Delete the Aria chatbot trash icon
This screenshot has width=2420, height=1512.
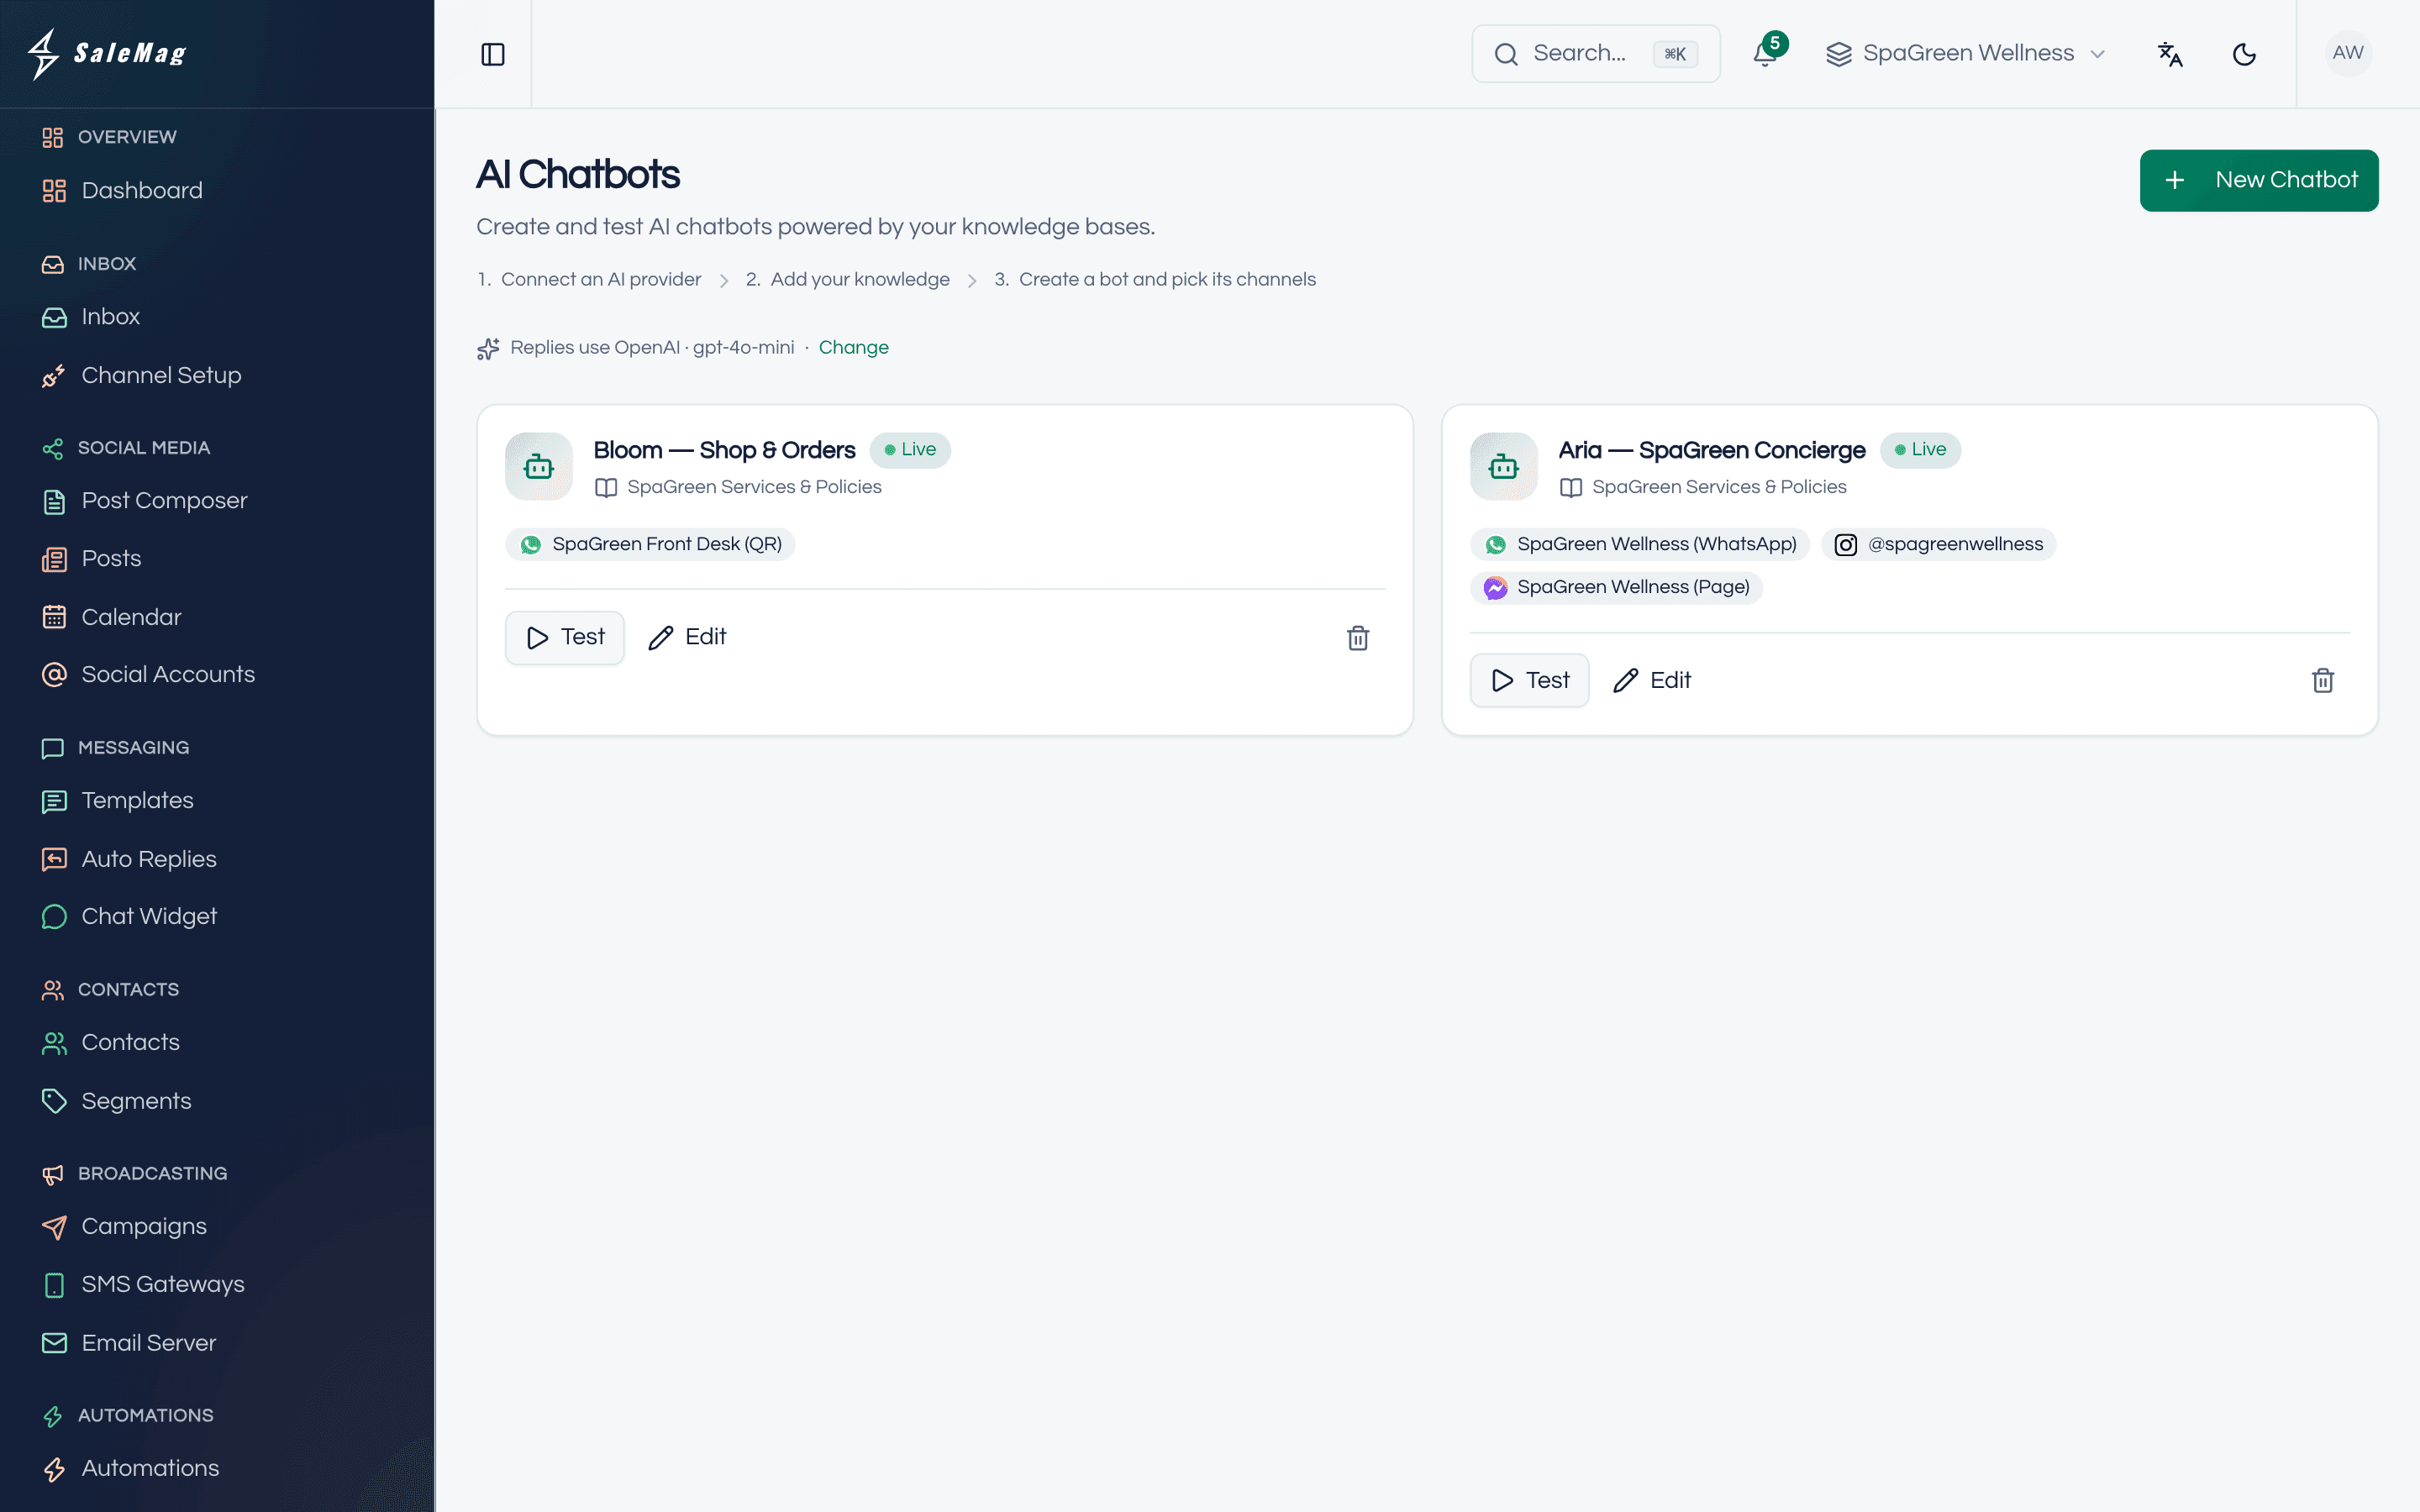click(2323, 681)
